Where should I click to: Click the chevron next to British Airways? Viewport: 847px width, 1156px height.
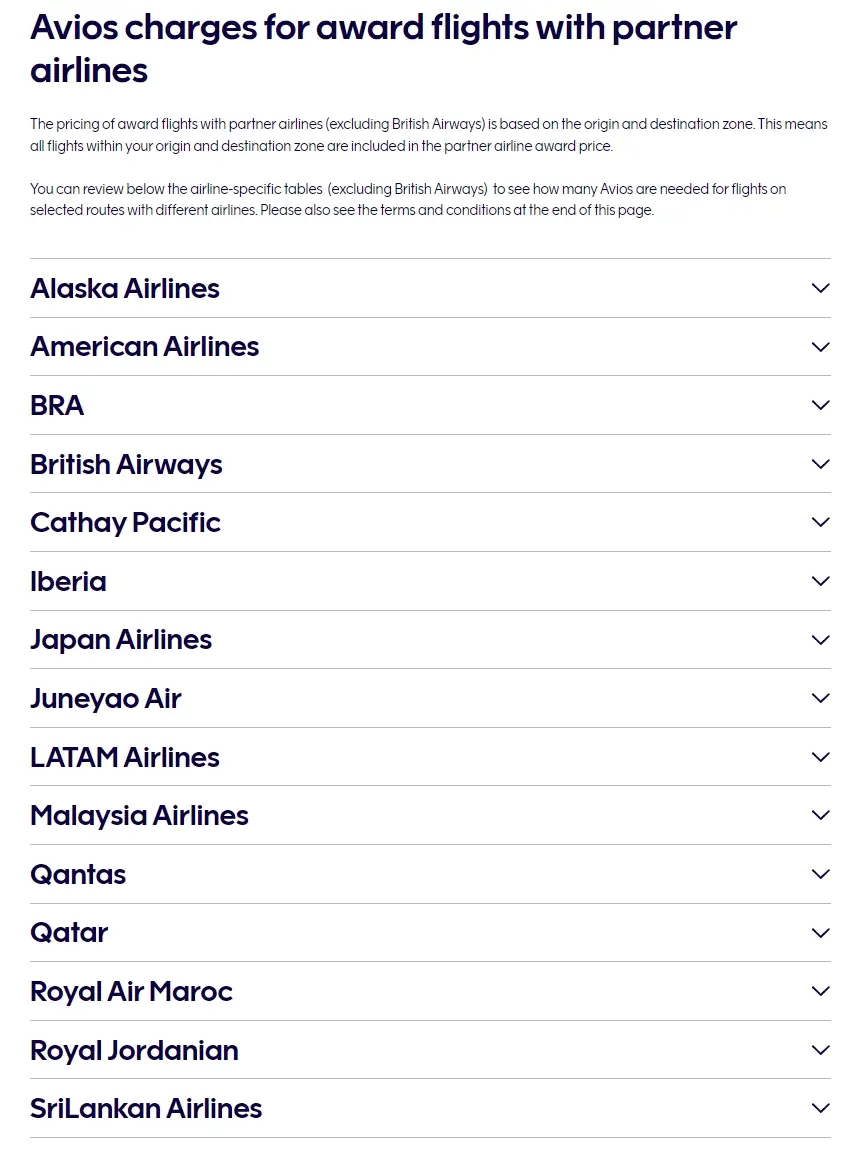(820, 464)
